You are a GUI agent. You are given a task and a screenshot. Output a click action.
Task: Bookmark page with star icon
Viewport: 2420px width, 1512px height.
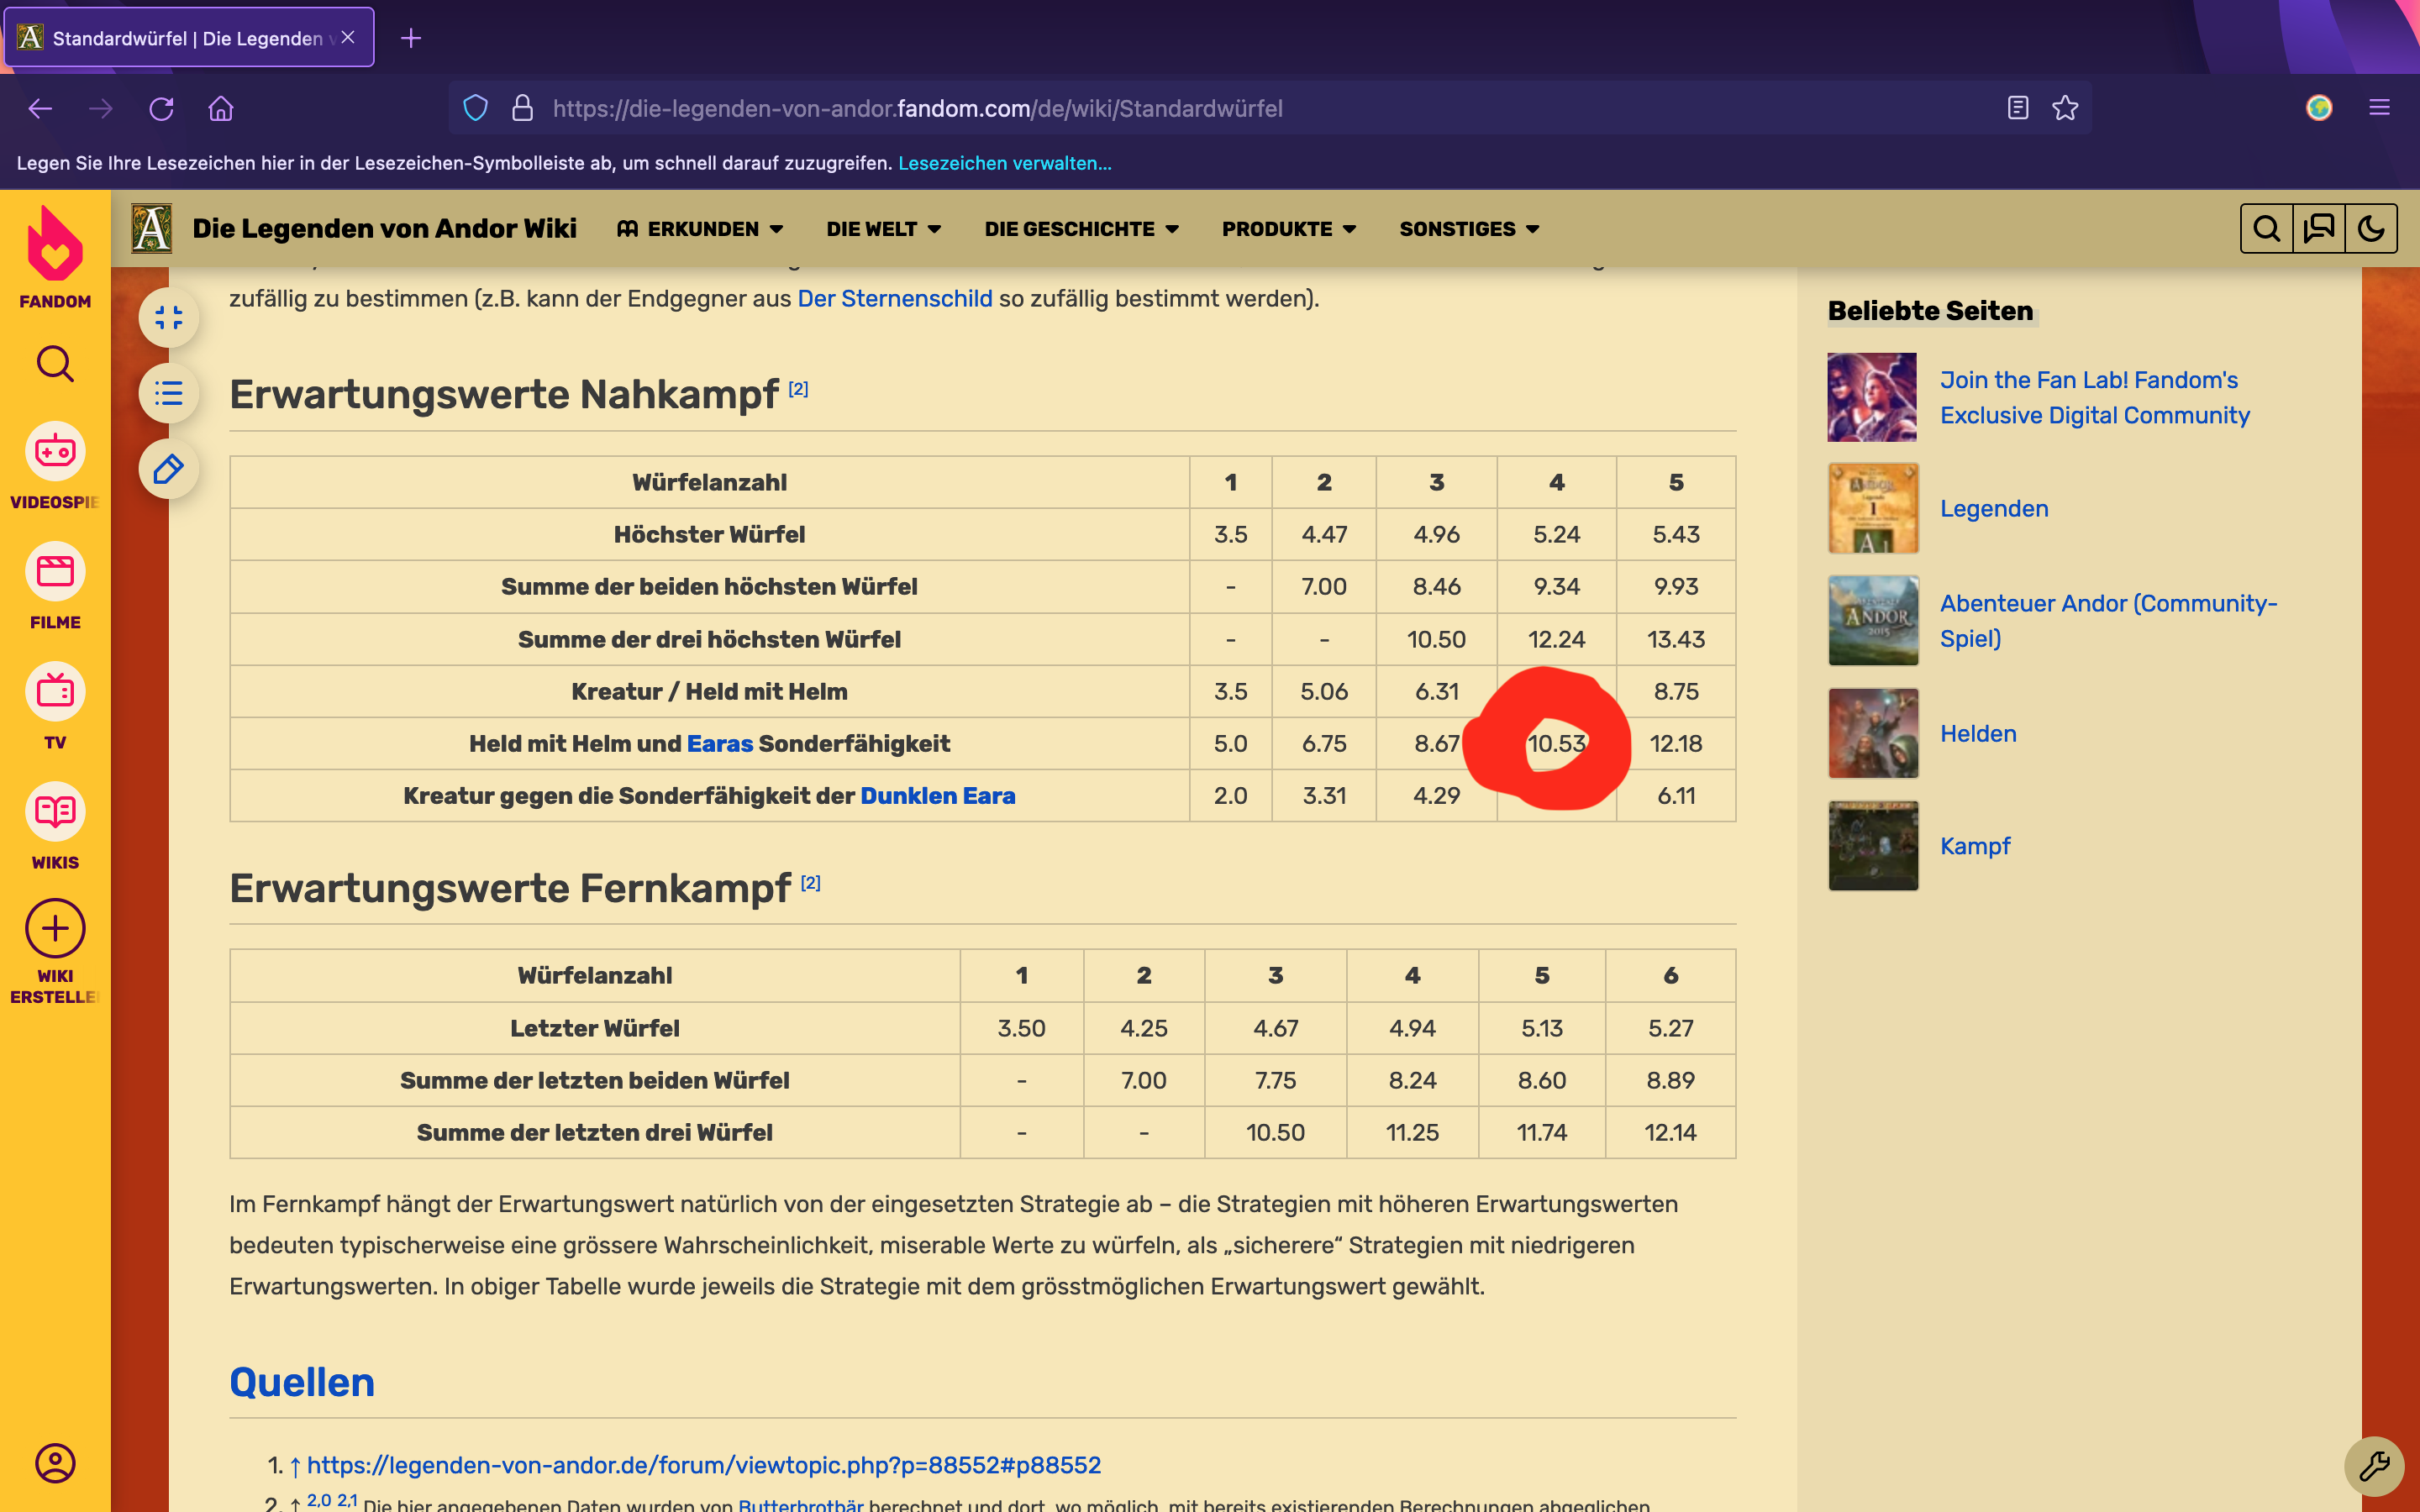2065,108
